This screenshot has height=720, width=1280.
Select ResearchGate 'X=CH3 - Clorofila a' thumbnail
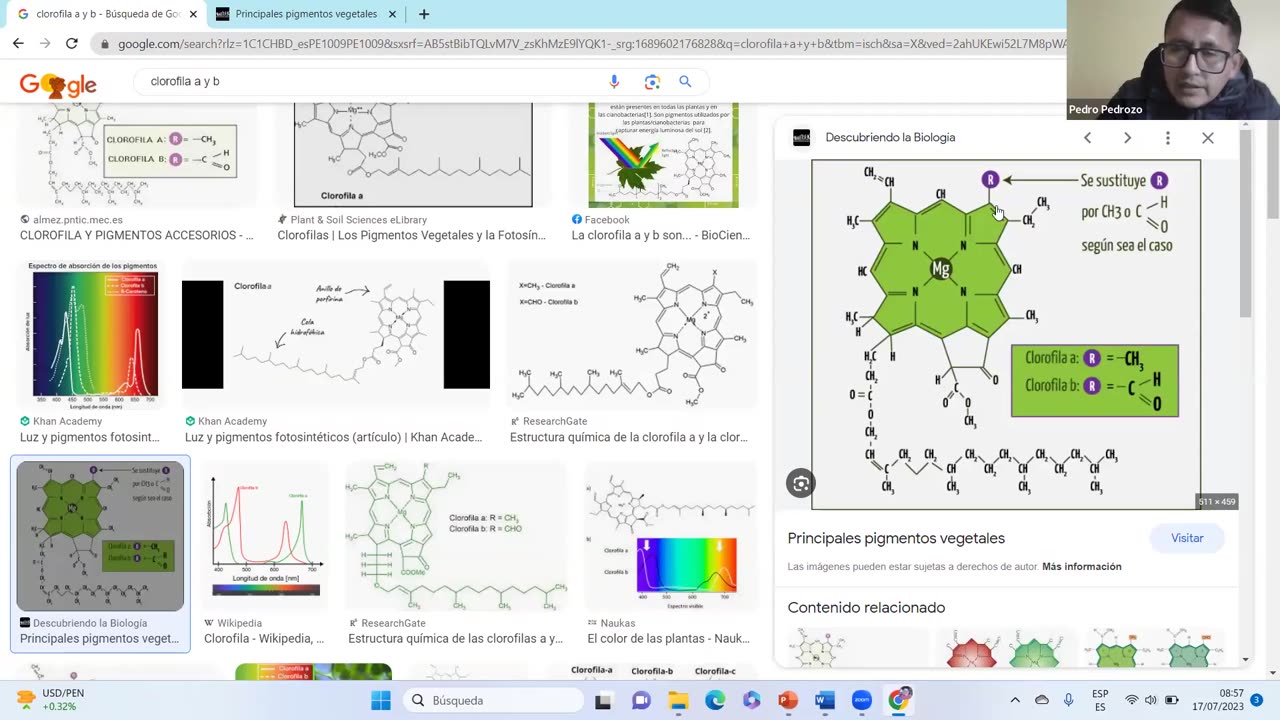tap(632, 334)
